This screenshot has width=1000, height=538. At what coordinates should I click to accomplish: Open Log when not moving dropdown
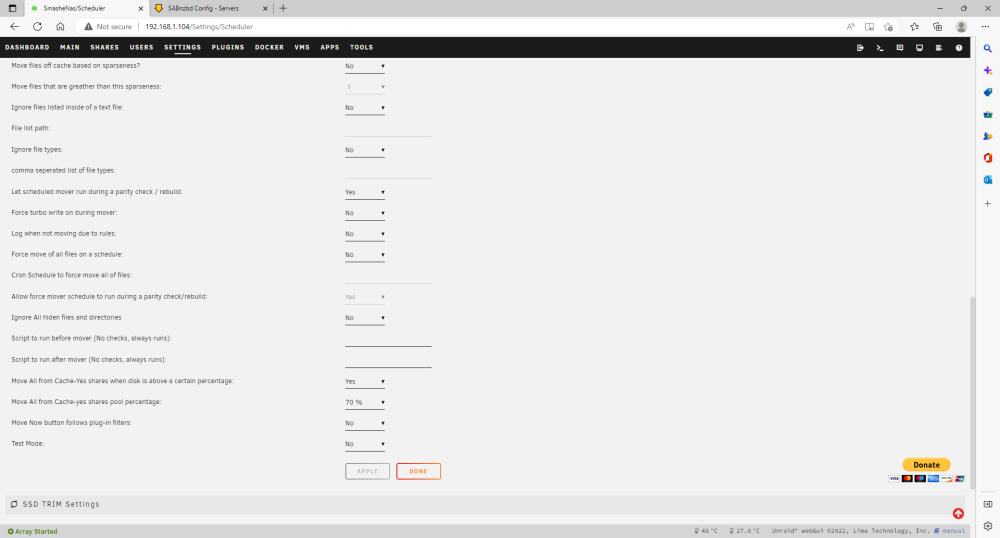tap(365, 234)
